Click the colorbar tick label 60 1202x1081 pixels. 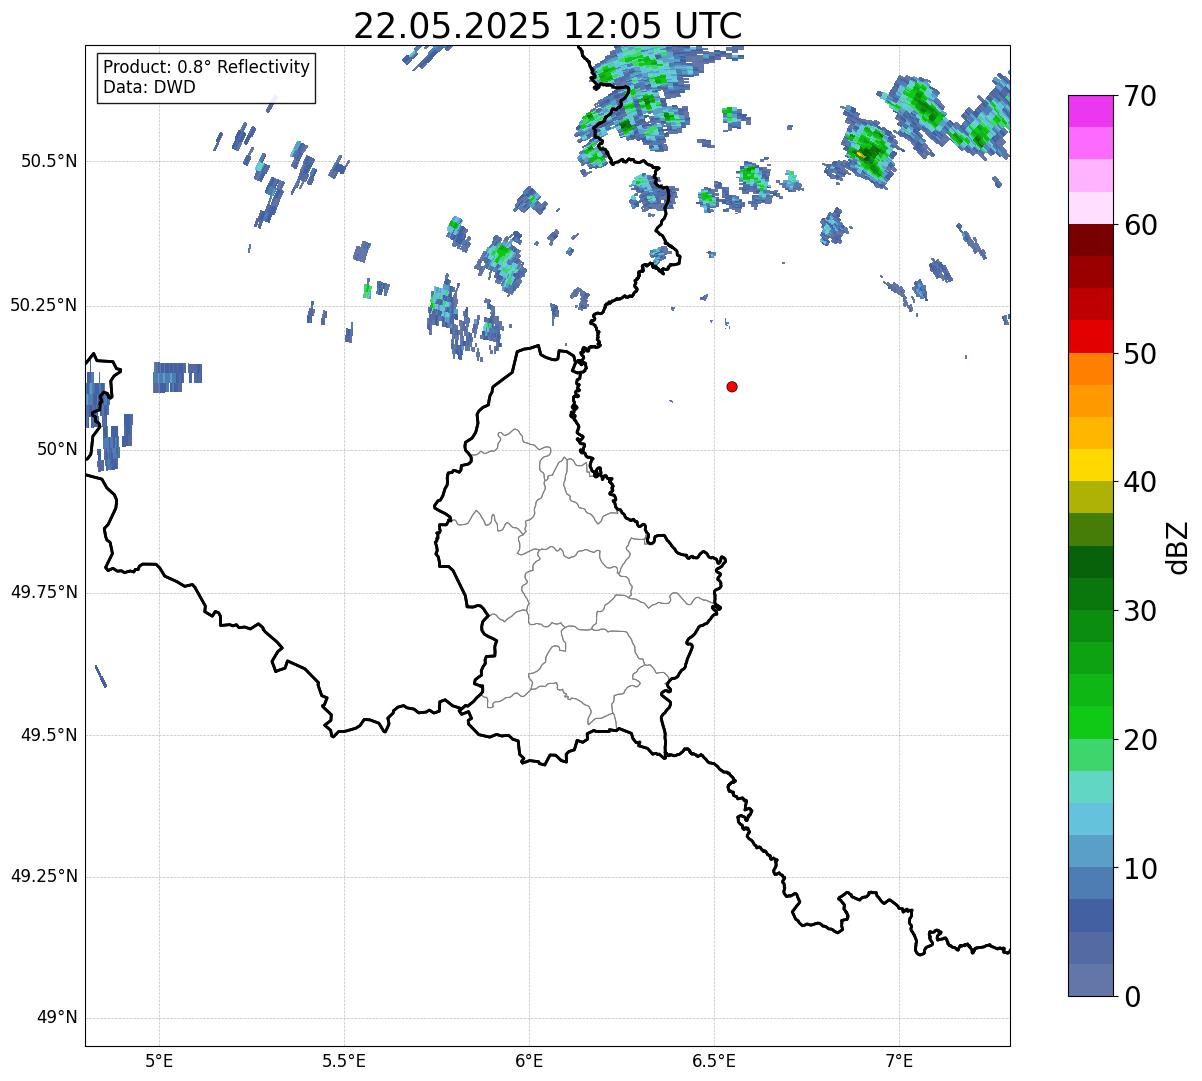tap(1140, 225)
